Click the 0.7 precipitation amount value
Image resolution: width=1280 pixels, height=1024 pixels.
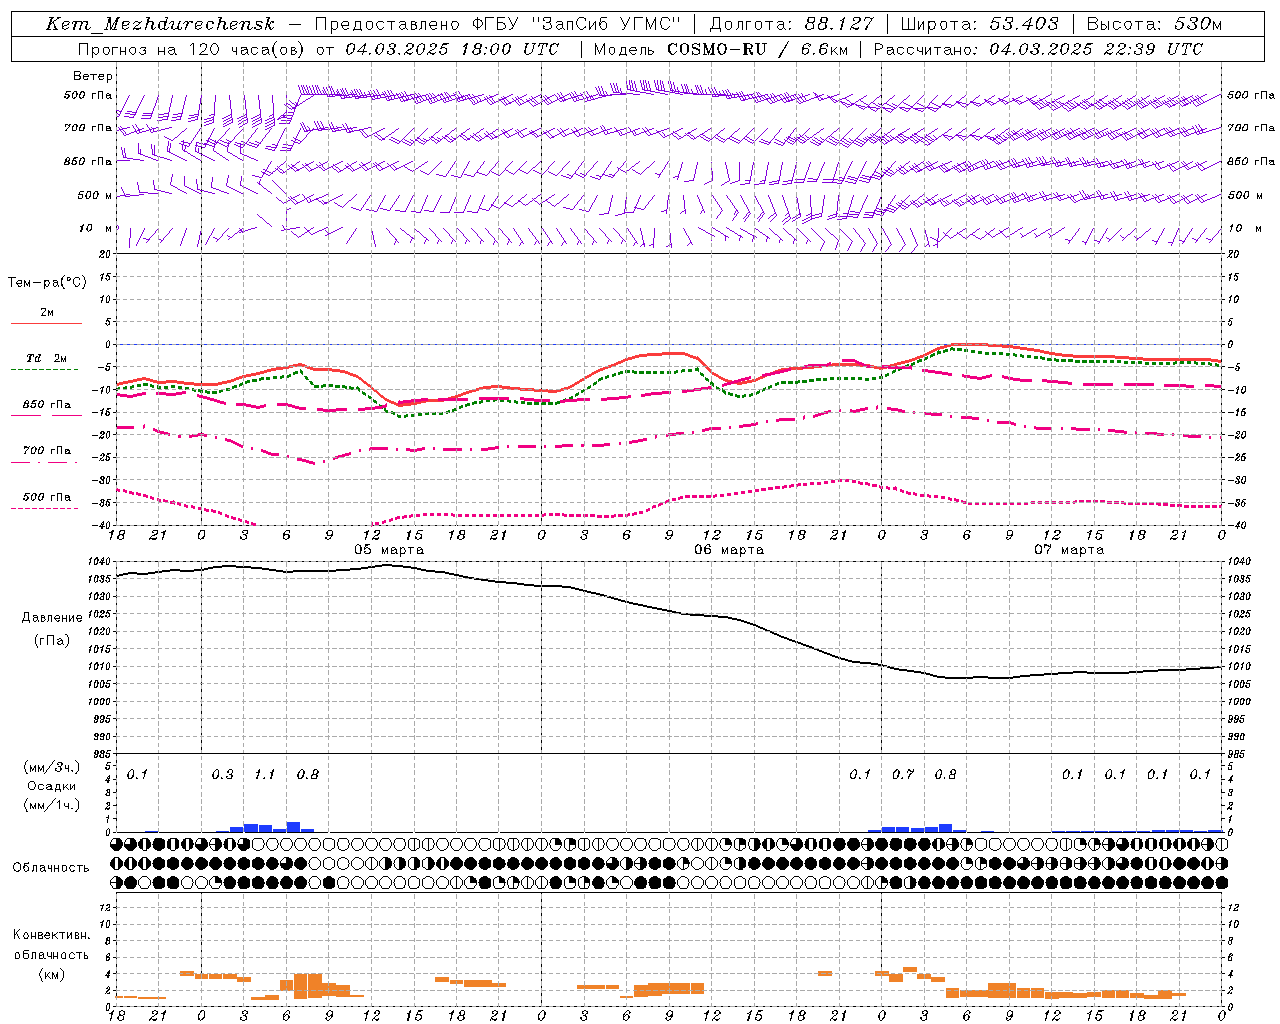coord(902,775)
